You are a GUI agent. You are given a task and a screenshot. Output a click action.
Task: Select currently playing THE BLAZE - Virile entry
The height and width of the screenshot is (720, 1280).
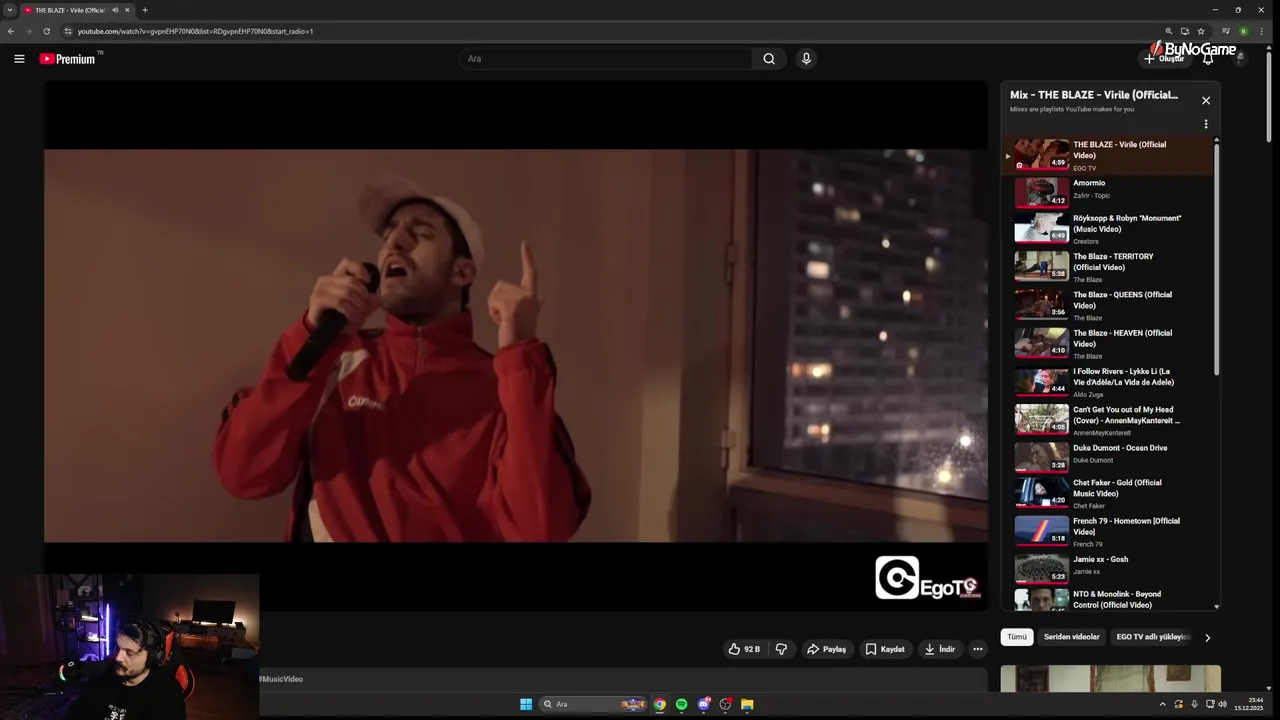coord(1108,155)
